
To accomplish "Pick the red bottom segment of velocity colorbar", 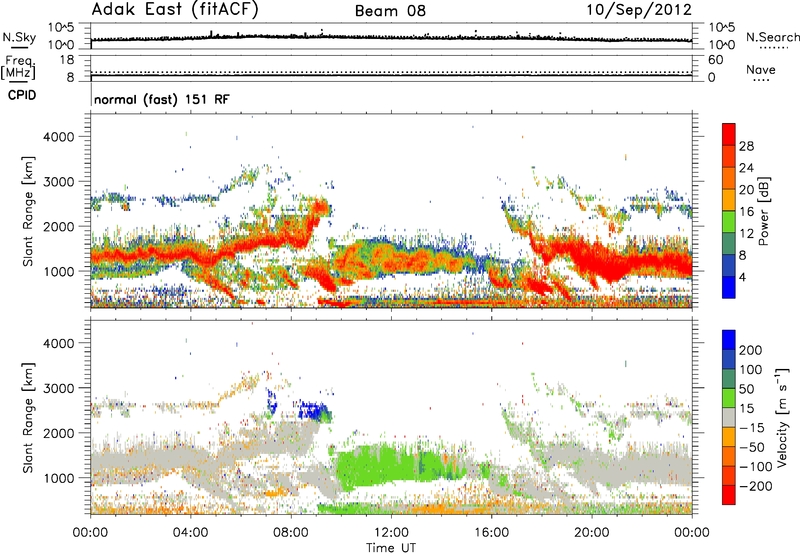I will (x=729, y=495).
